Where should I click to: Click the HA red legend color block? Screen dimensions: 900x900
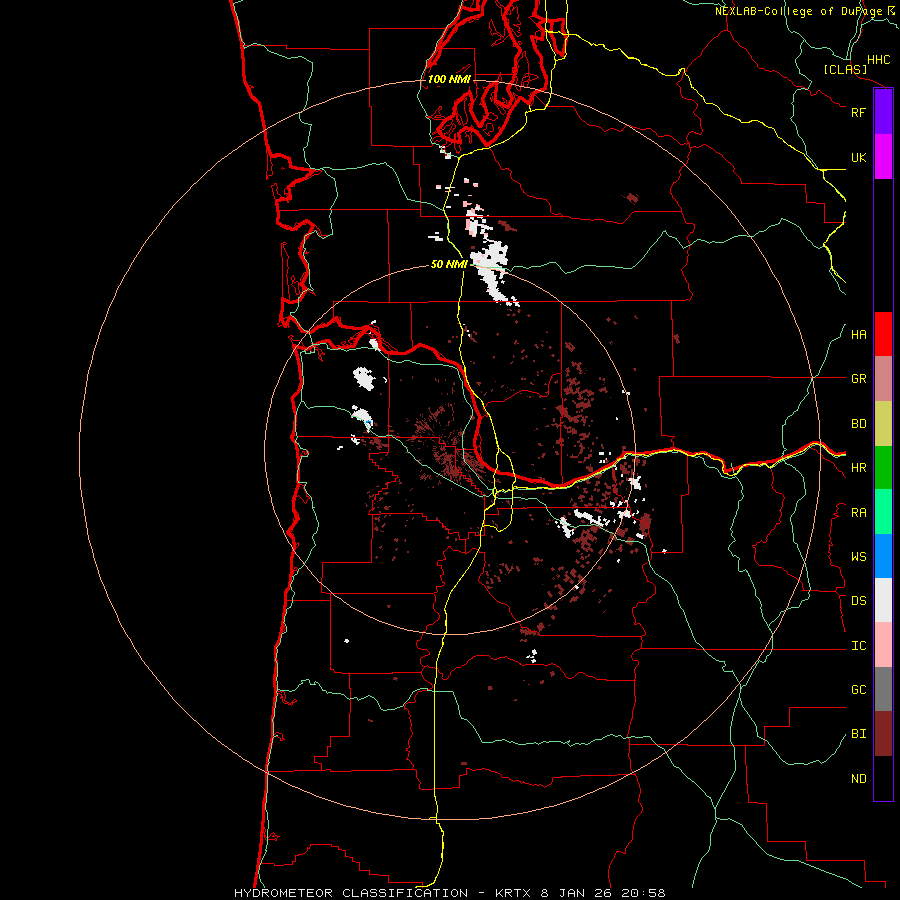point(883,334)
